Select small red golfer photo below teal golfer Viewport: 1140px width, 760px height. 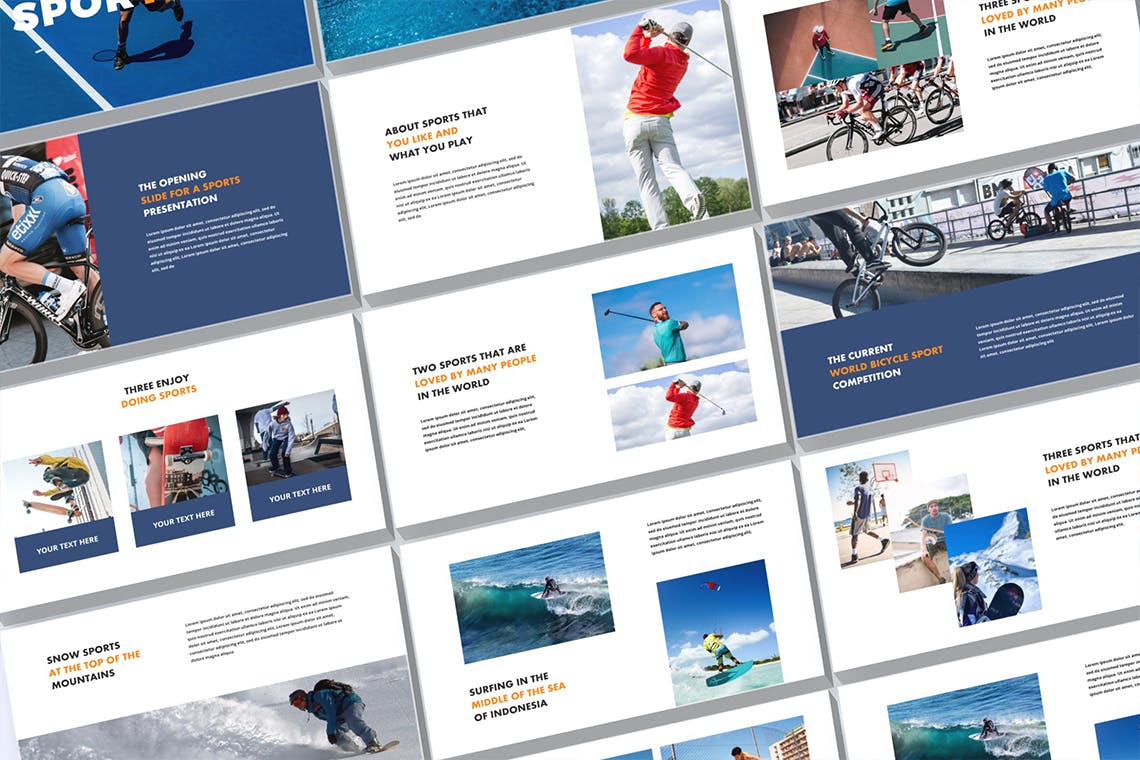click(682, 405)
